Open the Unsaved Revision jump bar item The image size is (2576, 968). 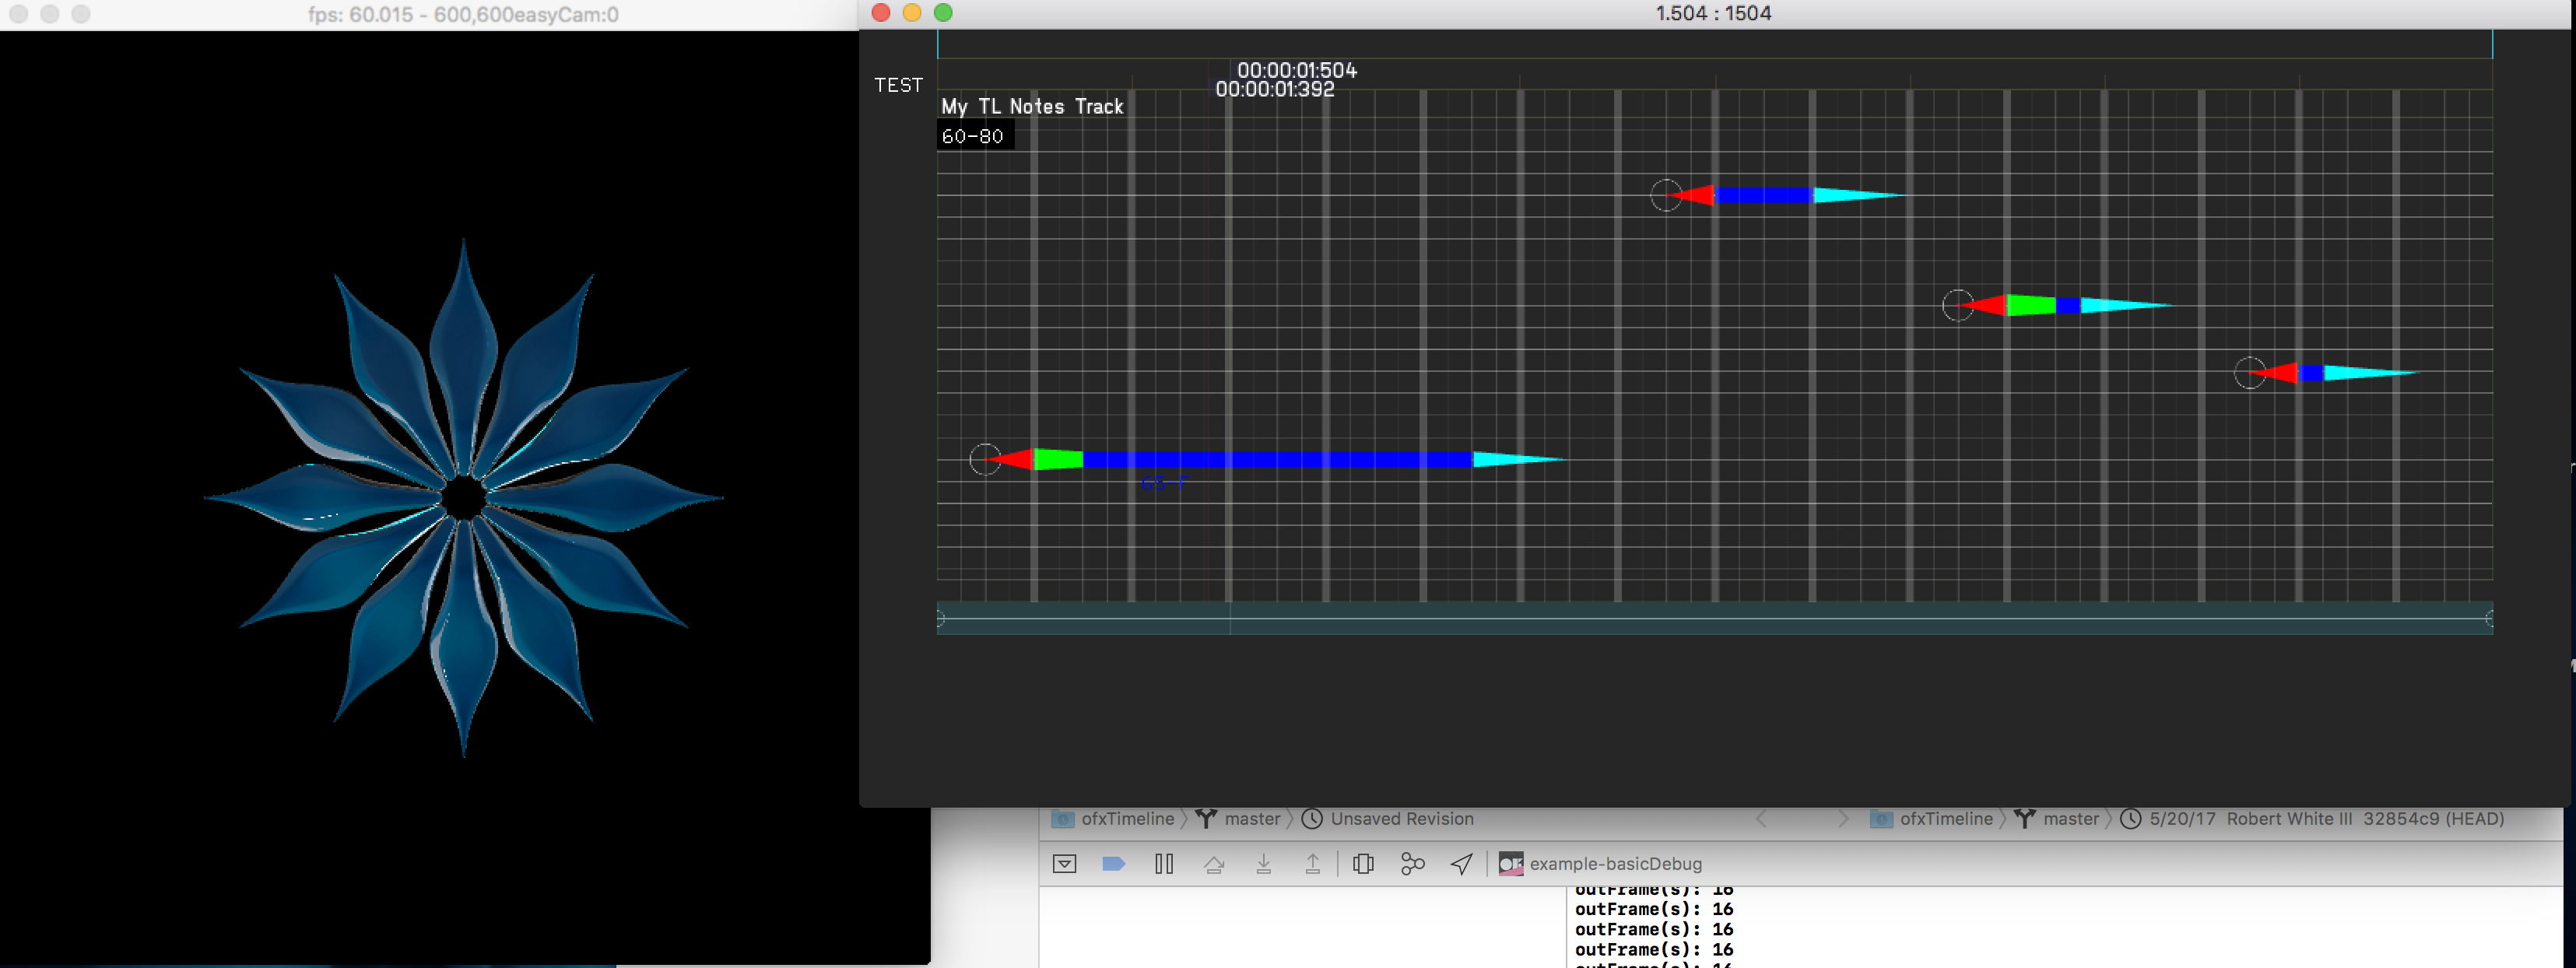point(1400,819)
